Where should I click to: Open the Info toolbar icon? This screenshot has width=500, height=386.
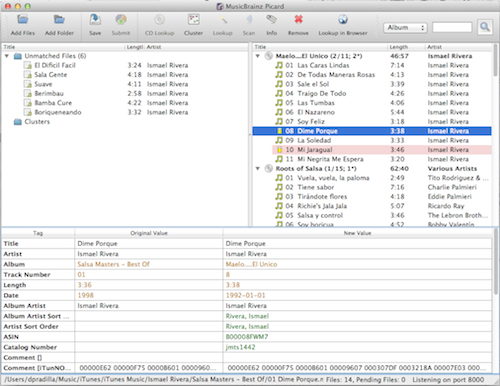pos(271,20)
